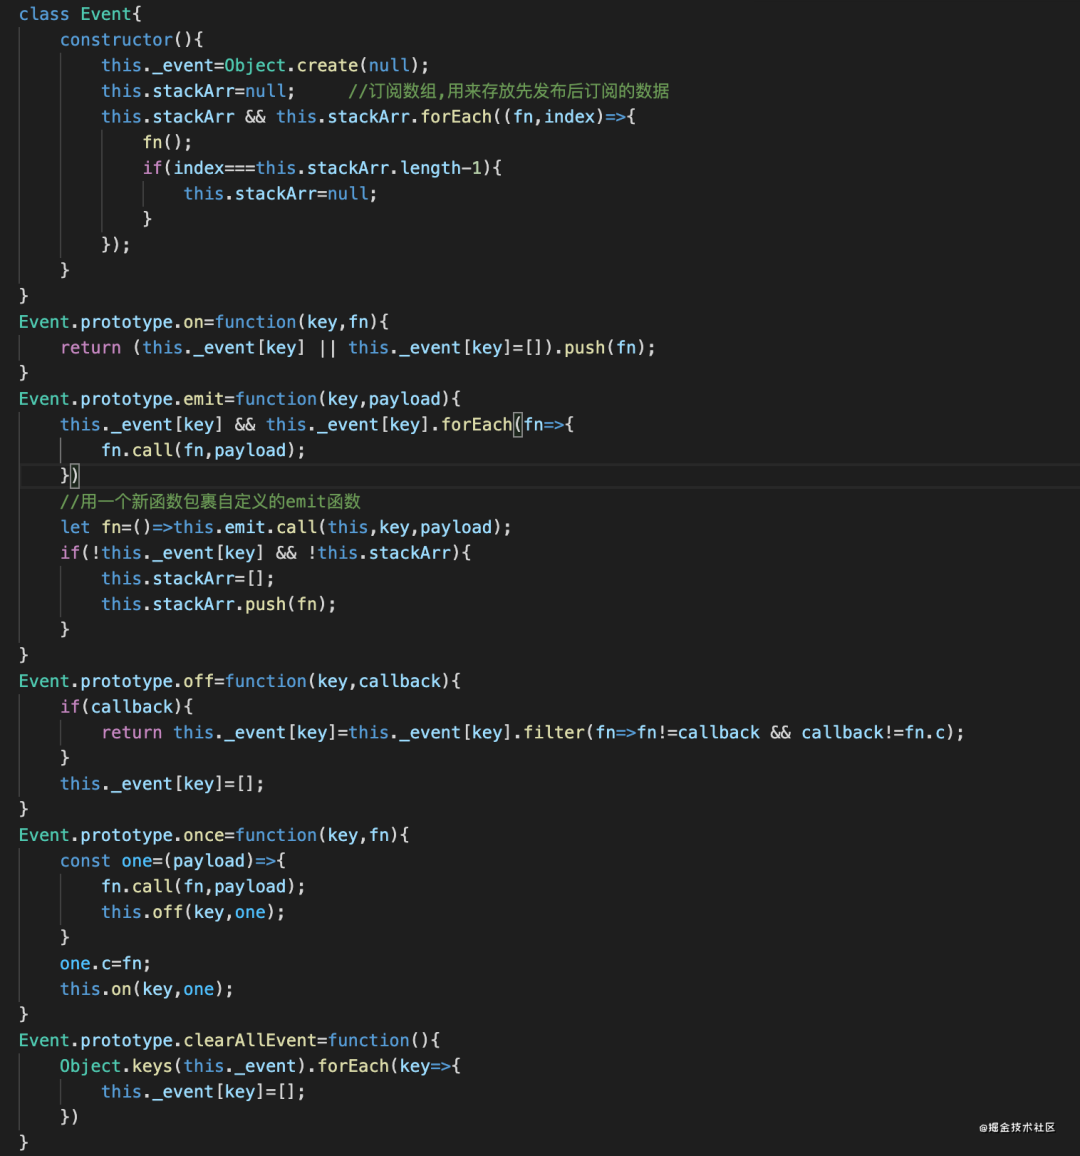Click the 'return (this._event[key] ||' line
The height and width of the screenshot is (1156, 1080).
pyautogui.click(x=358, y=347)
